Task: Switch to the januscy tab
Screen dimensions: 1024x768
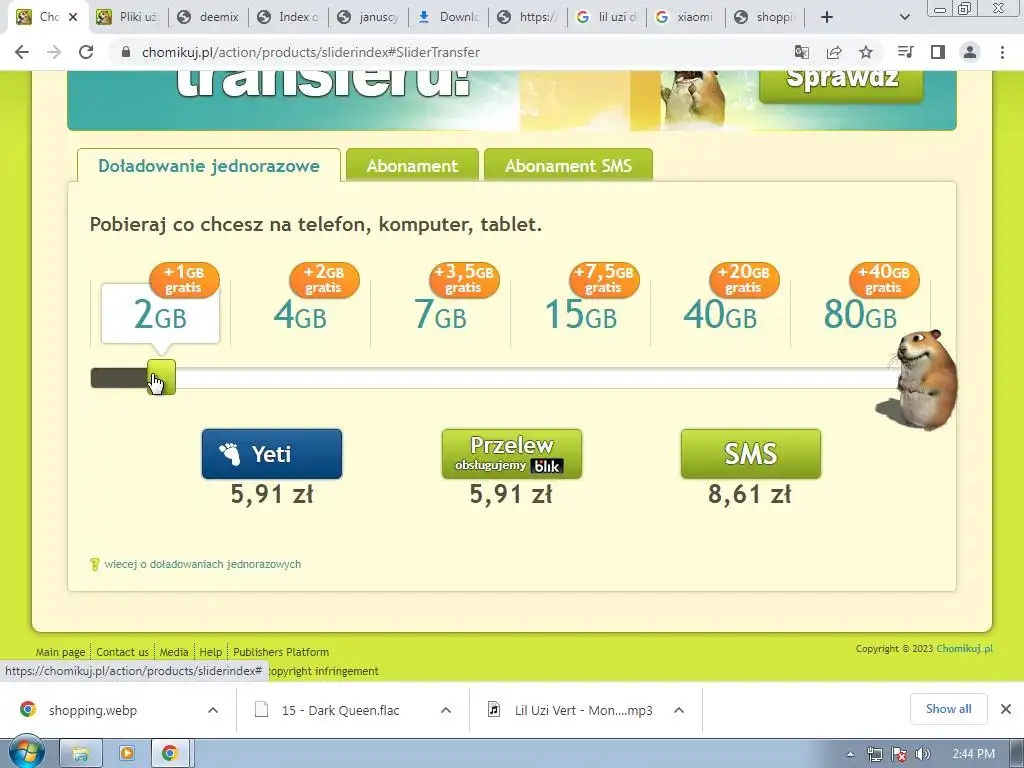Action: [x=368, y=17]
